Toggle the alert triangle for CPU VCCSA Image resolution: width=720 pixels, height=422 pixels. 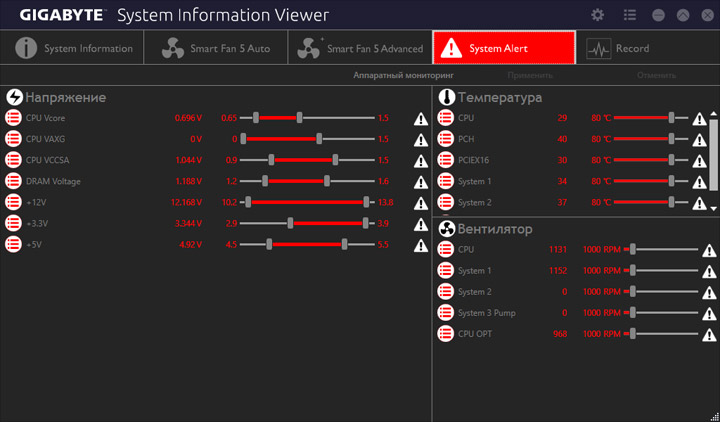[x=421, y=161]
